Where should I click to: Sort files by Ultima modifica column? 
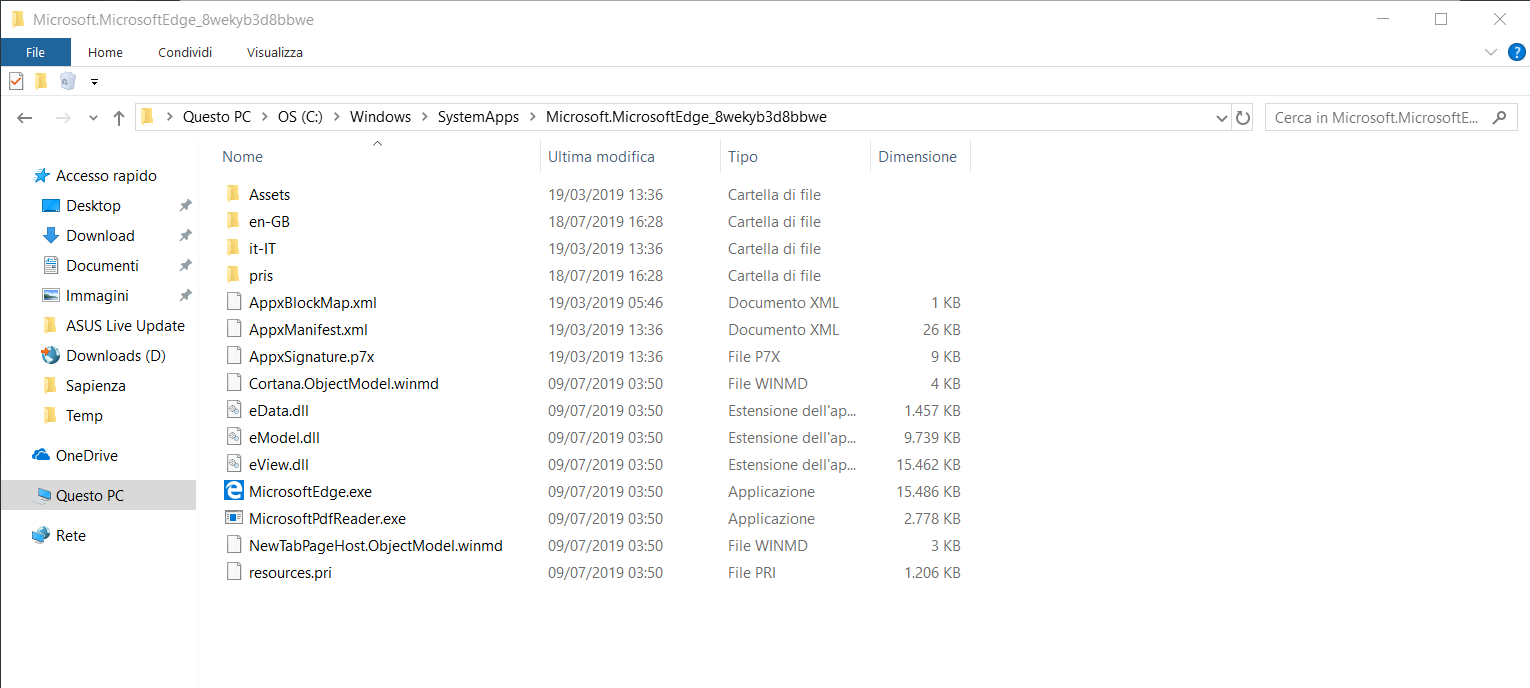601,156
